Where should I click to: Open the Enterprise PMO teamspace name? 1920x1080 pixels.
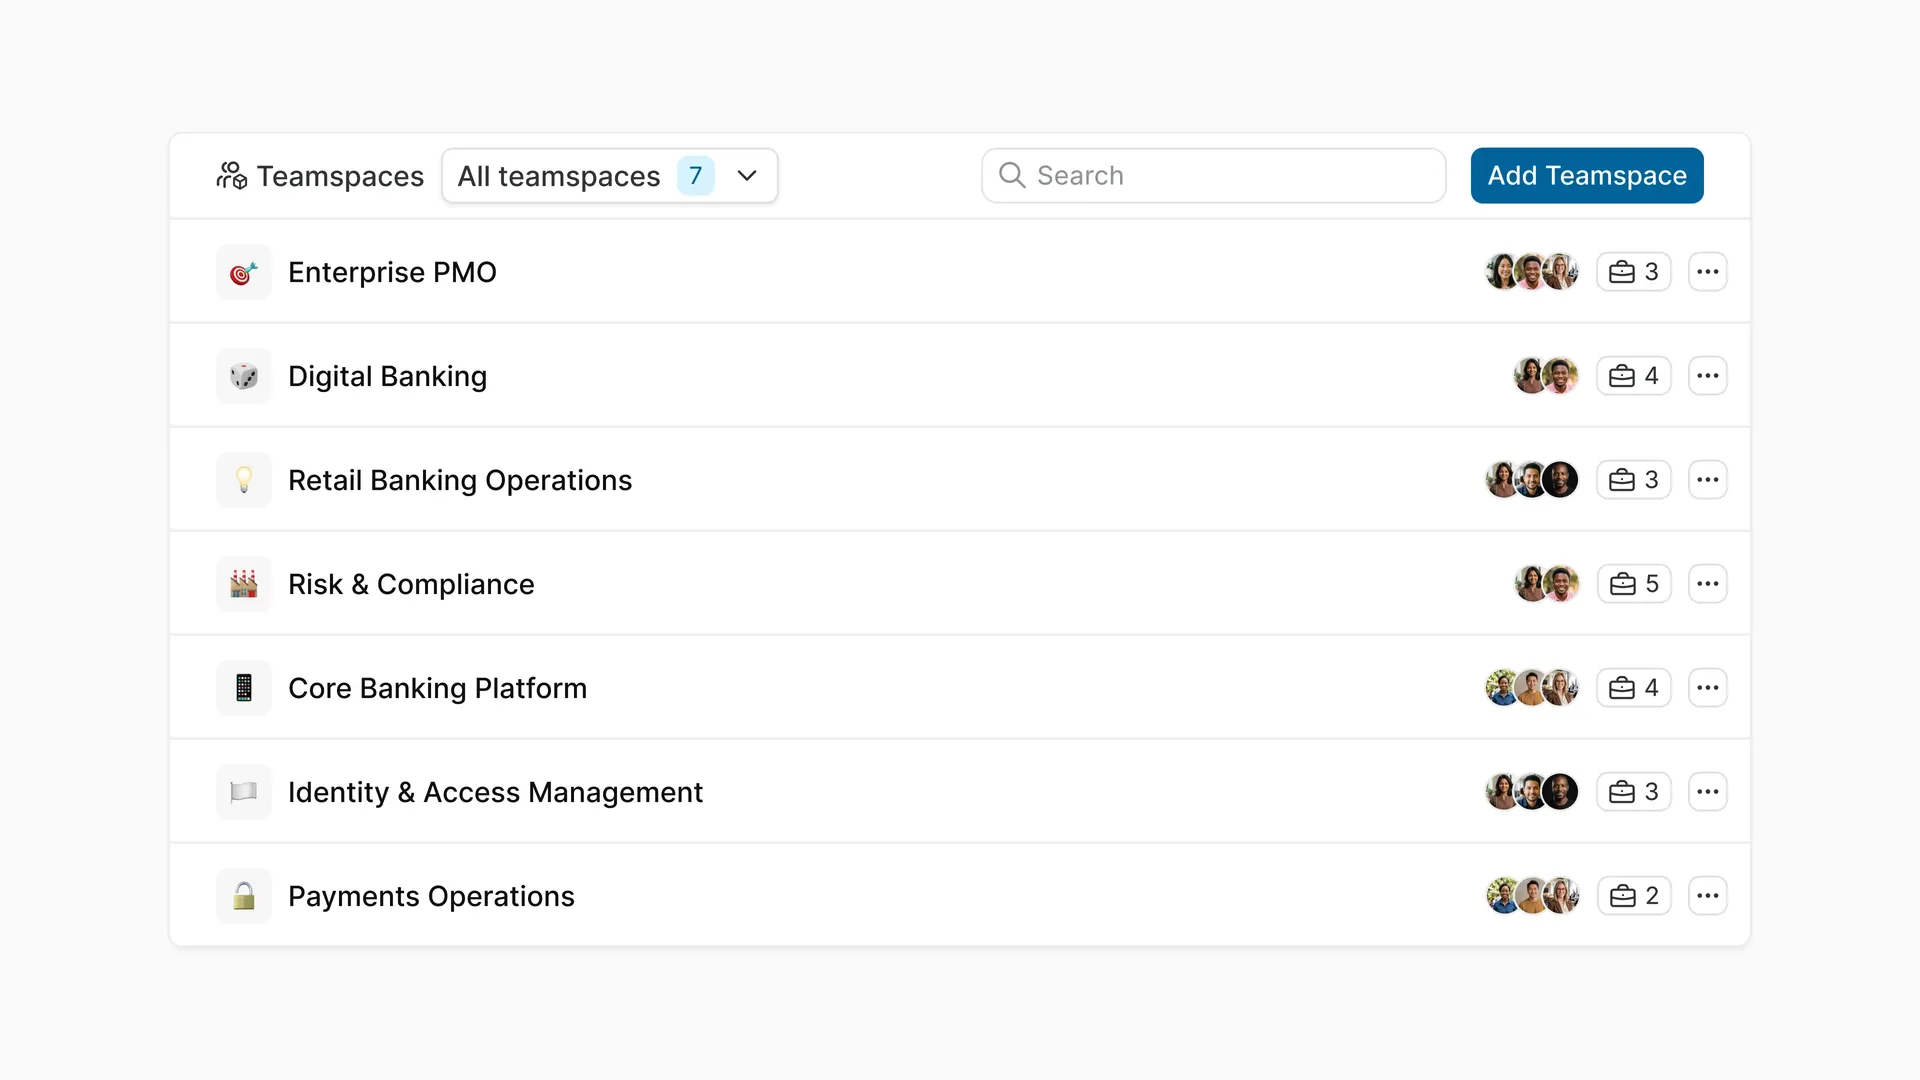(392, 272)
